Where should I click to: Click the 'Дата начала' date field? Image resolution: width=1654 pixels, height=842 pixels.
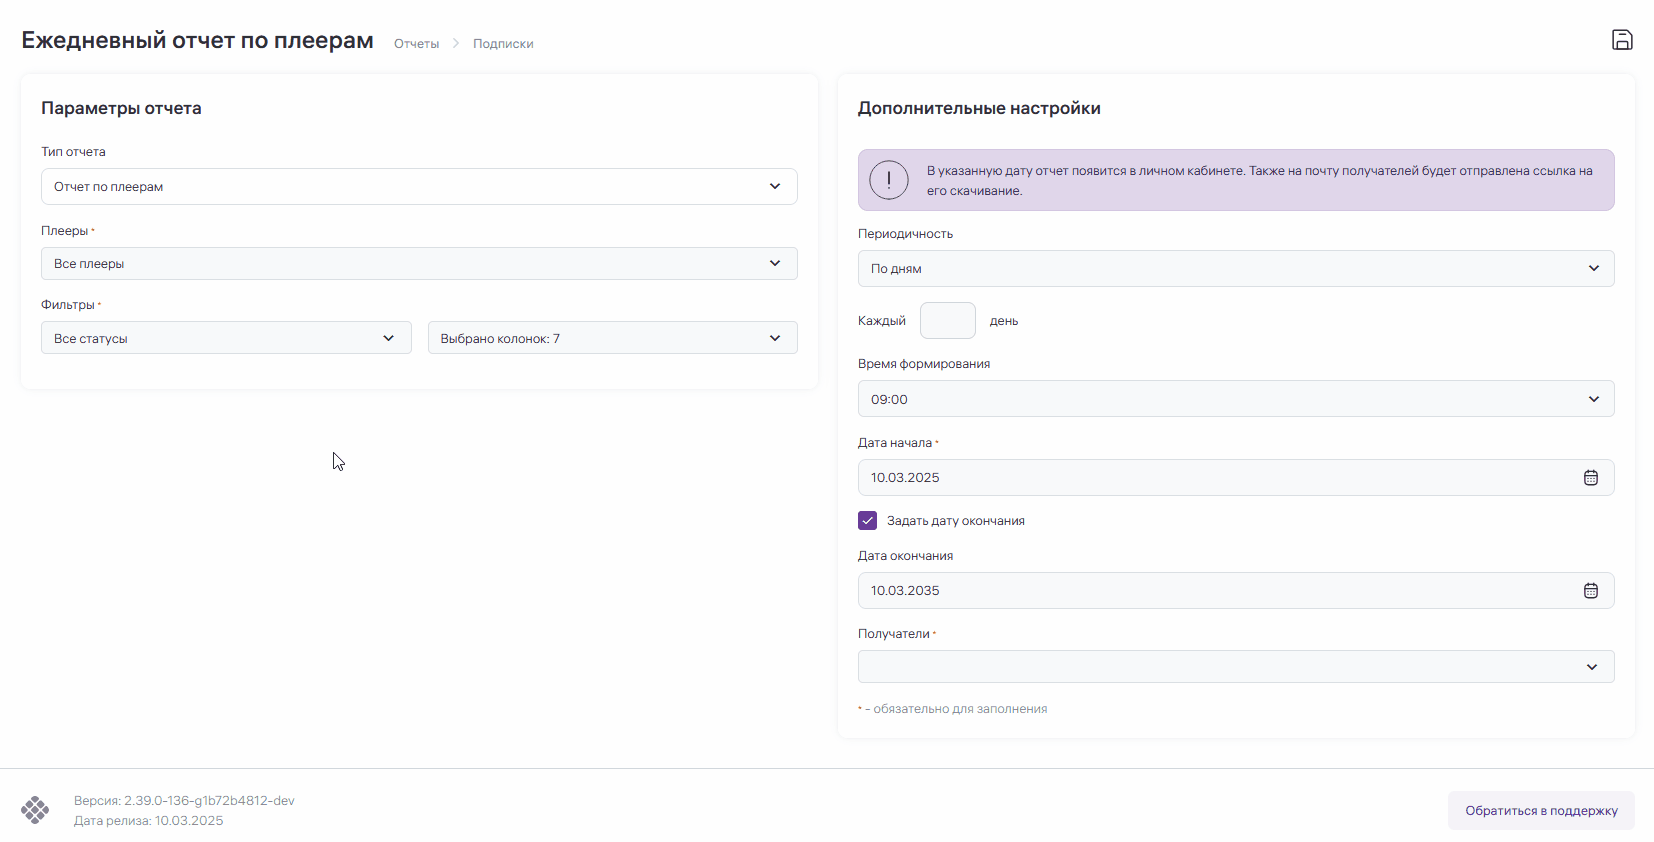tap(1210, 478)
